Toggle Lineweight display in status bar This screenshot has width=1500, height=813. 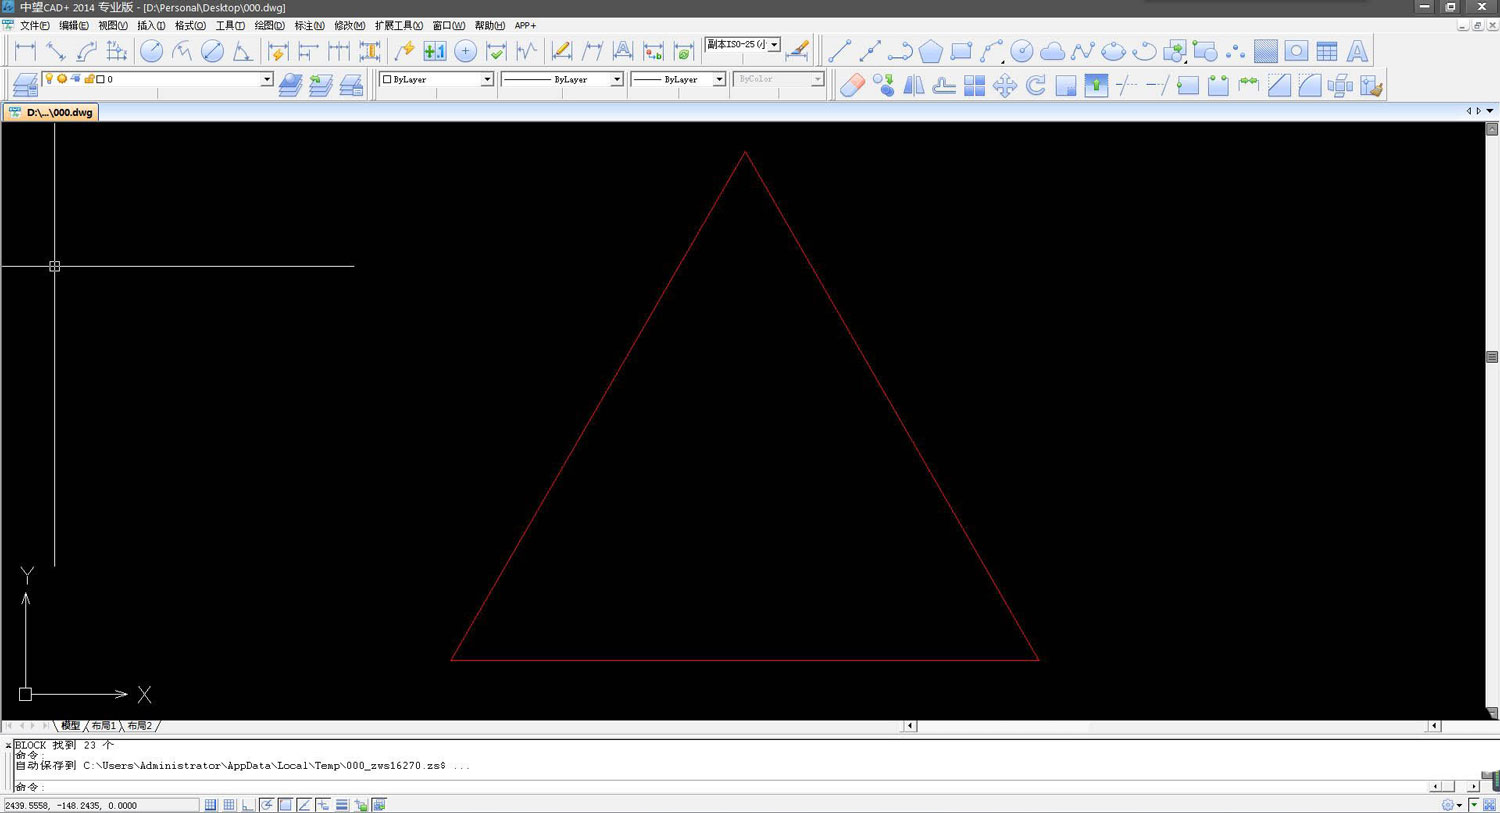[x=342, y=805]
